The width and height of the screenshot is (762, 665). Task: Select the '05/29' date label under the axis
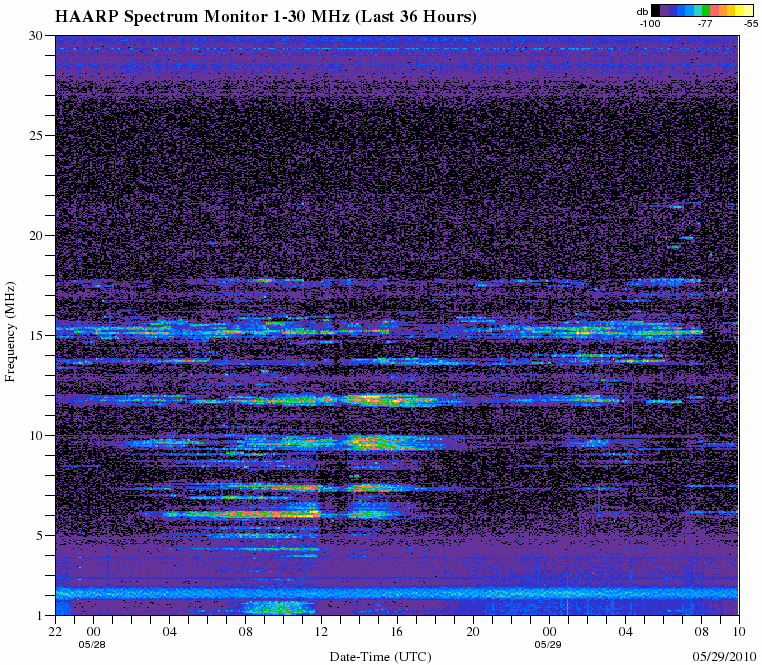click(x=548, y=645)
